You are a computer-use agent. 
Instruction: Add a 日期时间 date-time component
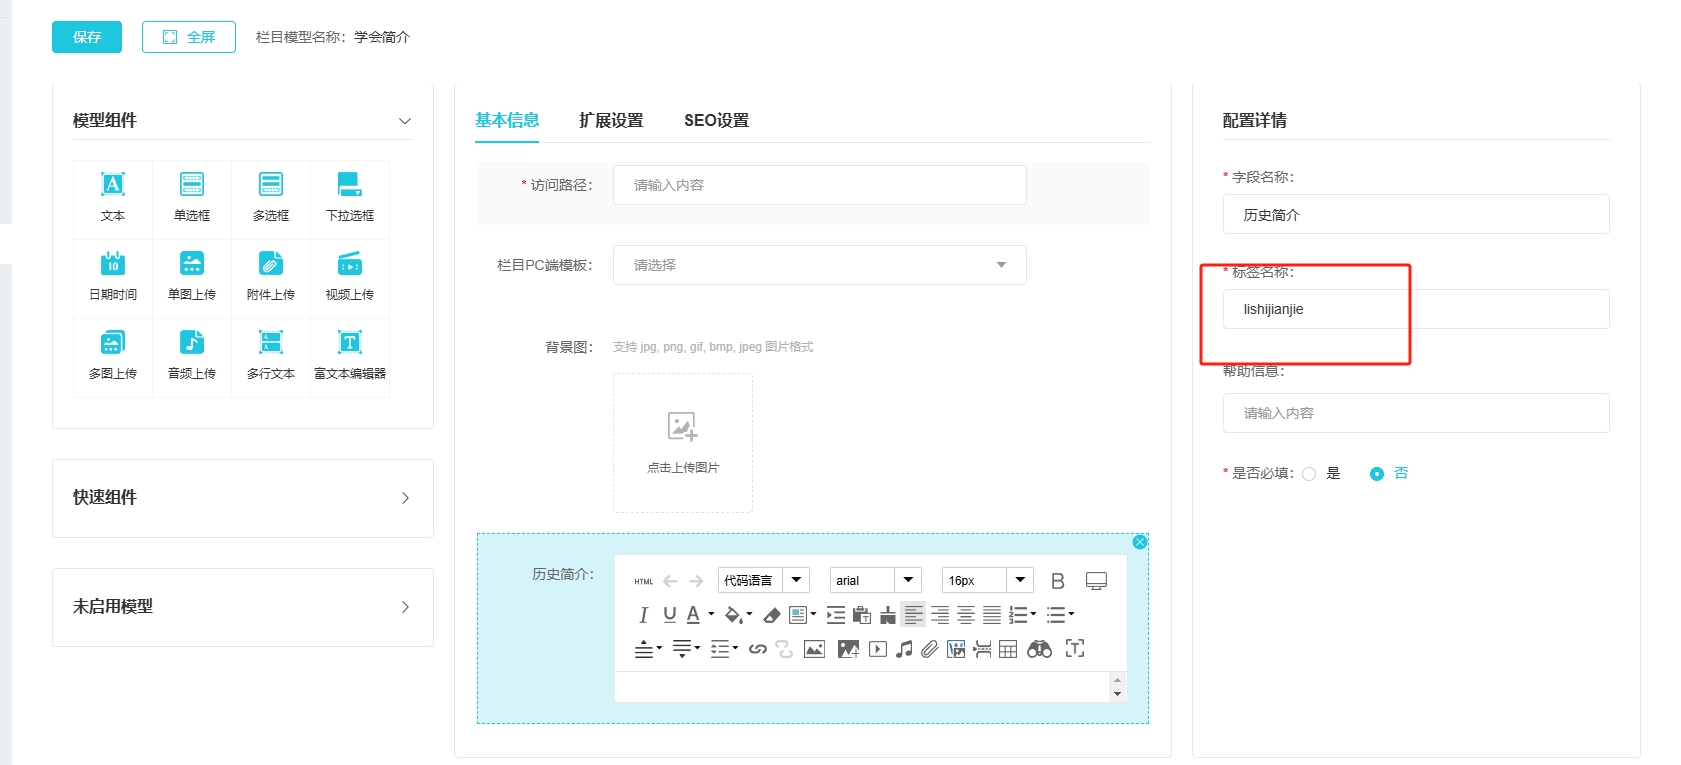click(113, 277)
